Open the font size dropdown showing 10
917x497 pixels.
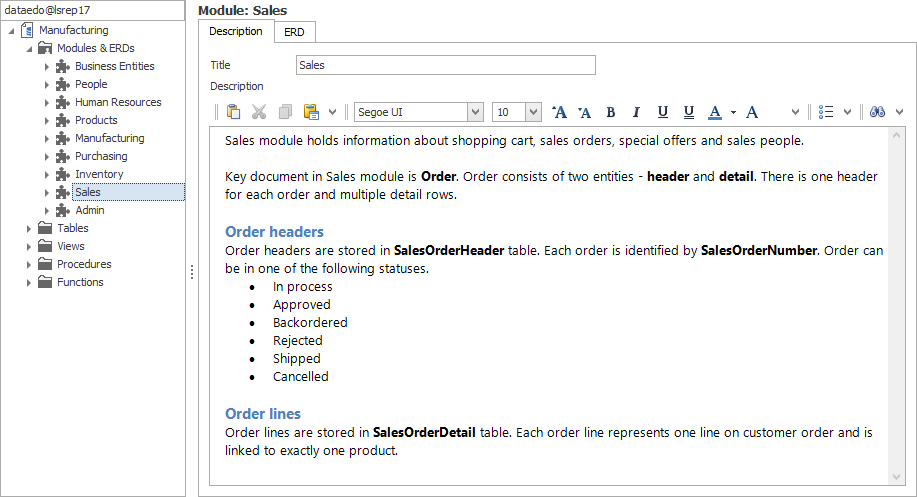click(x=533, y=112)
